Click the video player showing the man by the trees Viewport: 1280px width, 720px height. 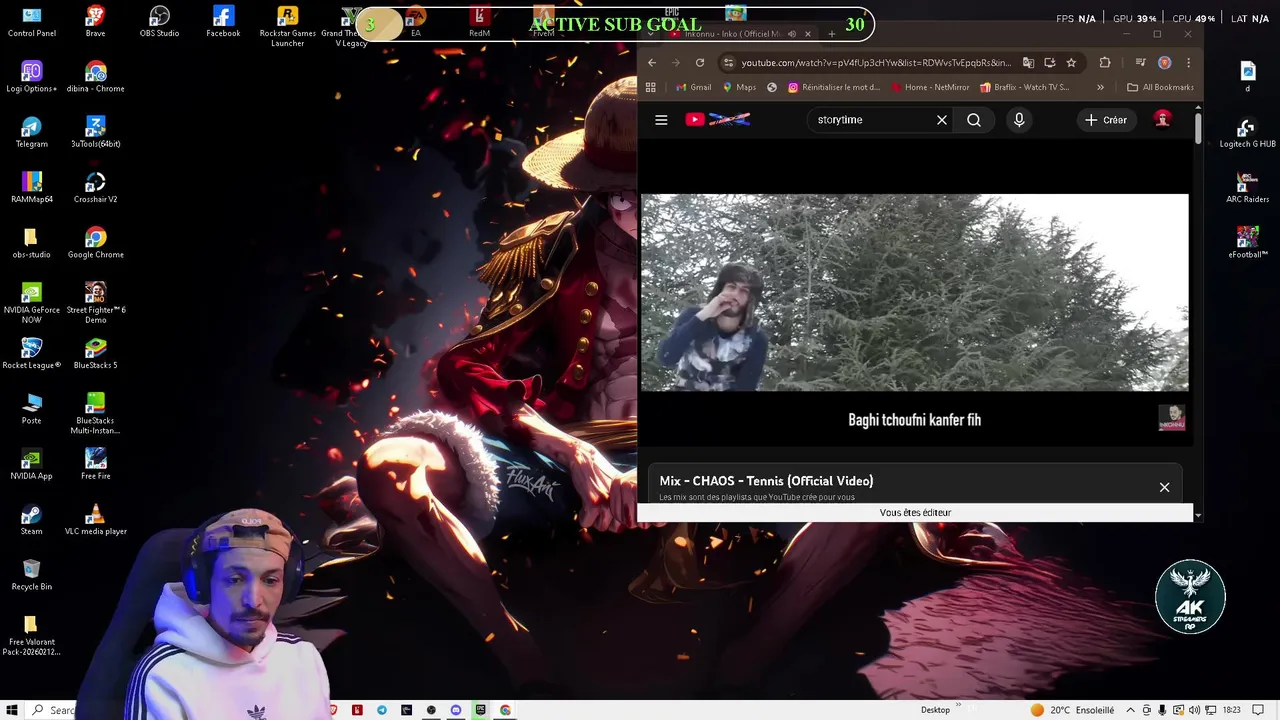[x=914, y=292]
